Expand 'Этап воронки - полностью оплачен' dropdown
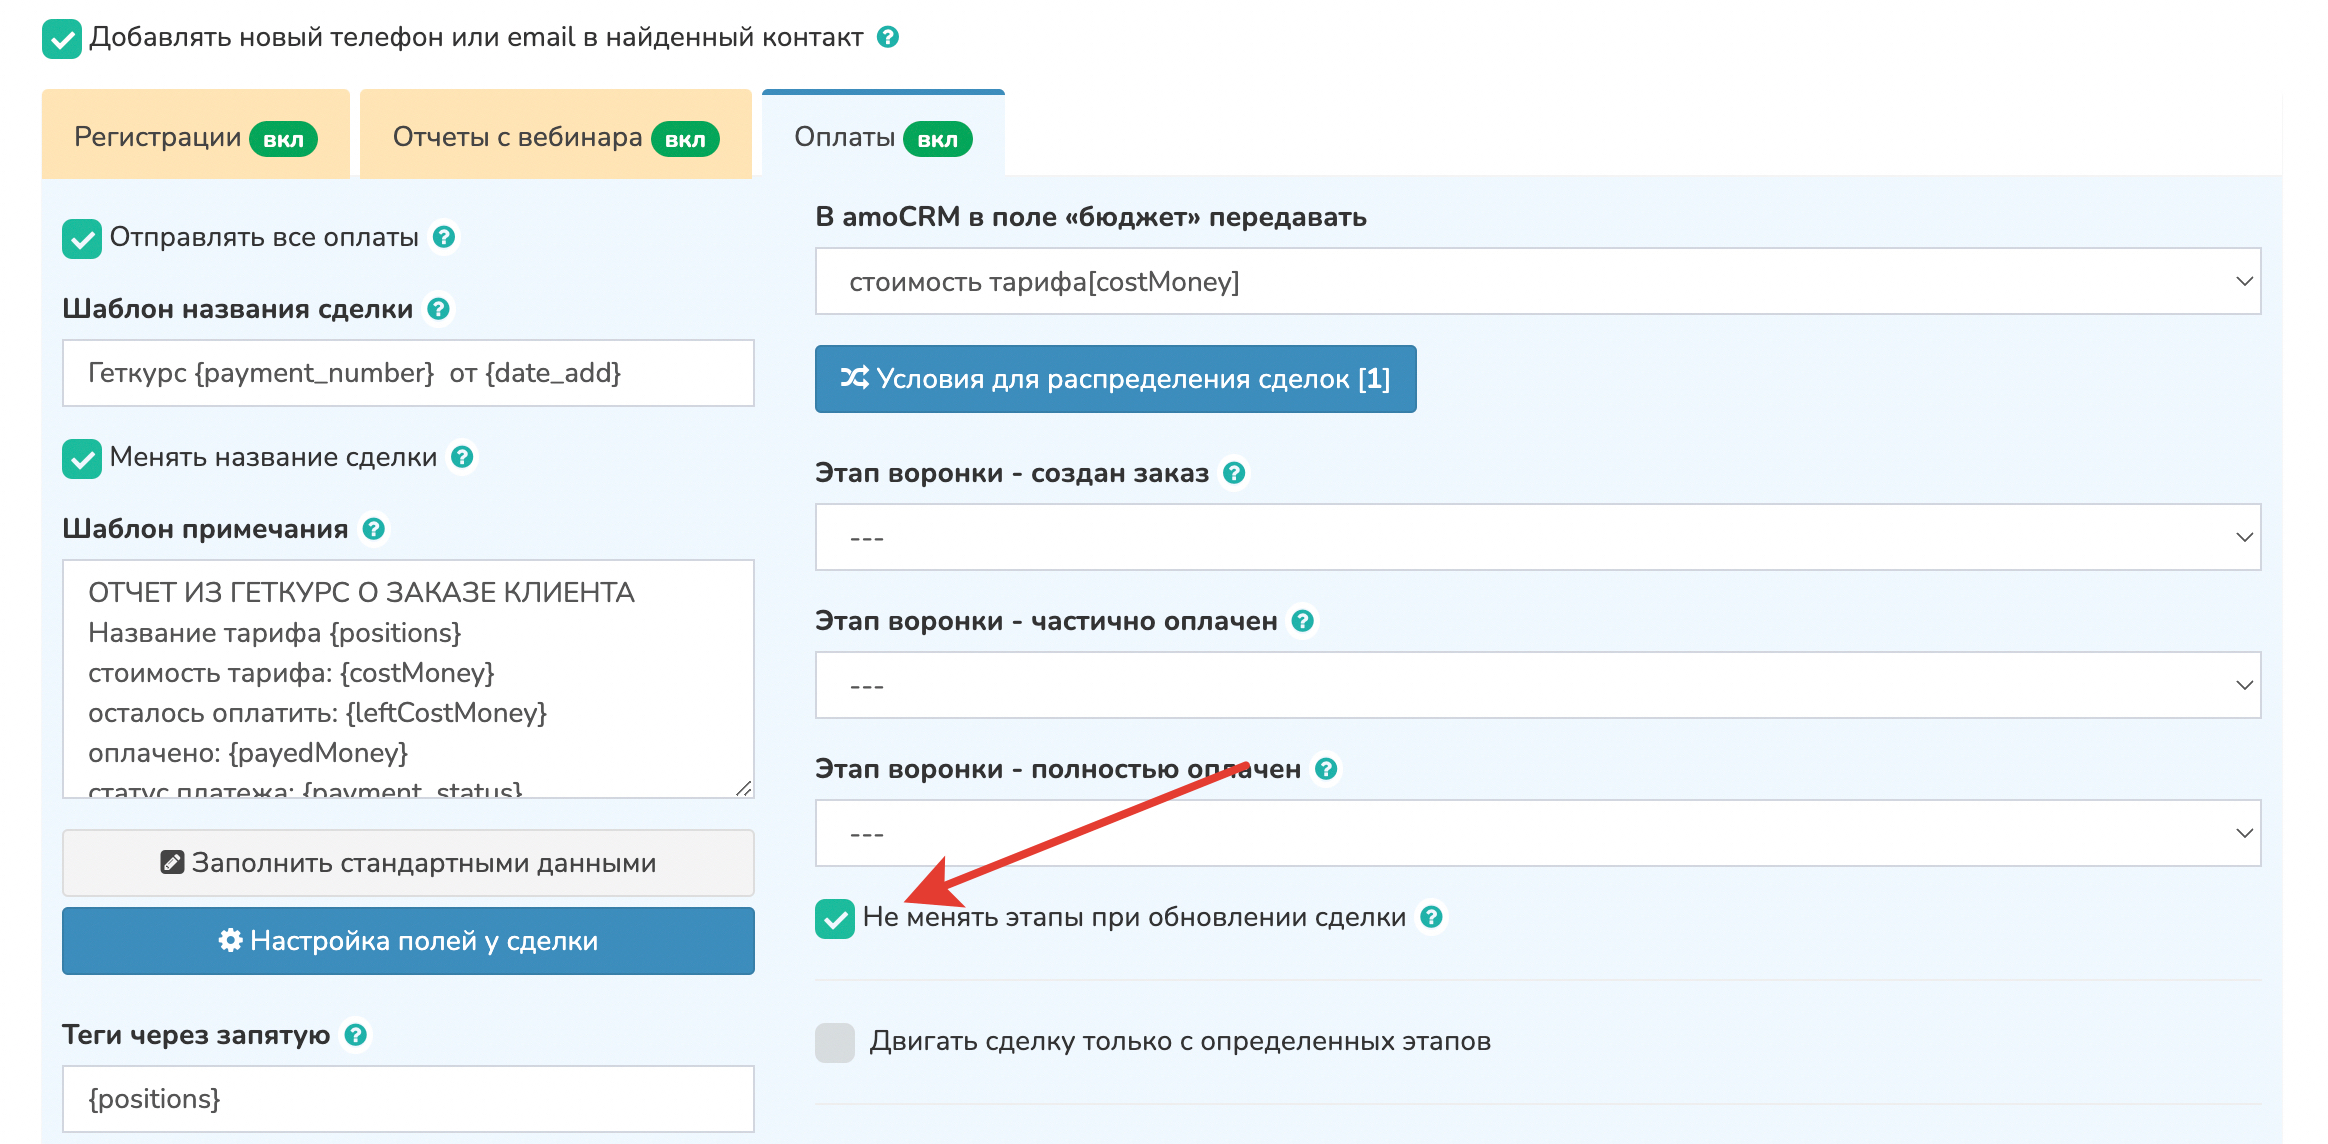The image size is (2328, 1144). [1537, 834]
